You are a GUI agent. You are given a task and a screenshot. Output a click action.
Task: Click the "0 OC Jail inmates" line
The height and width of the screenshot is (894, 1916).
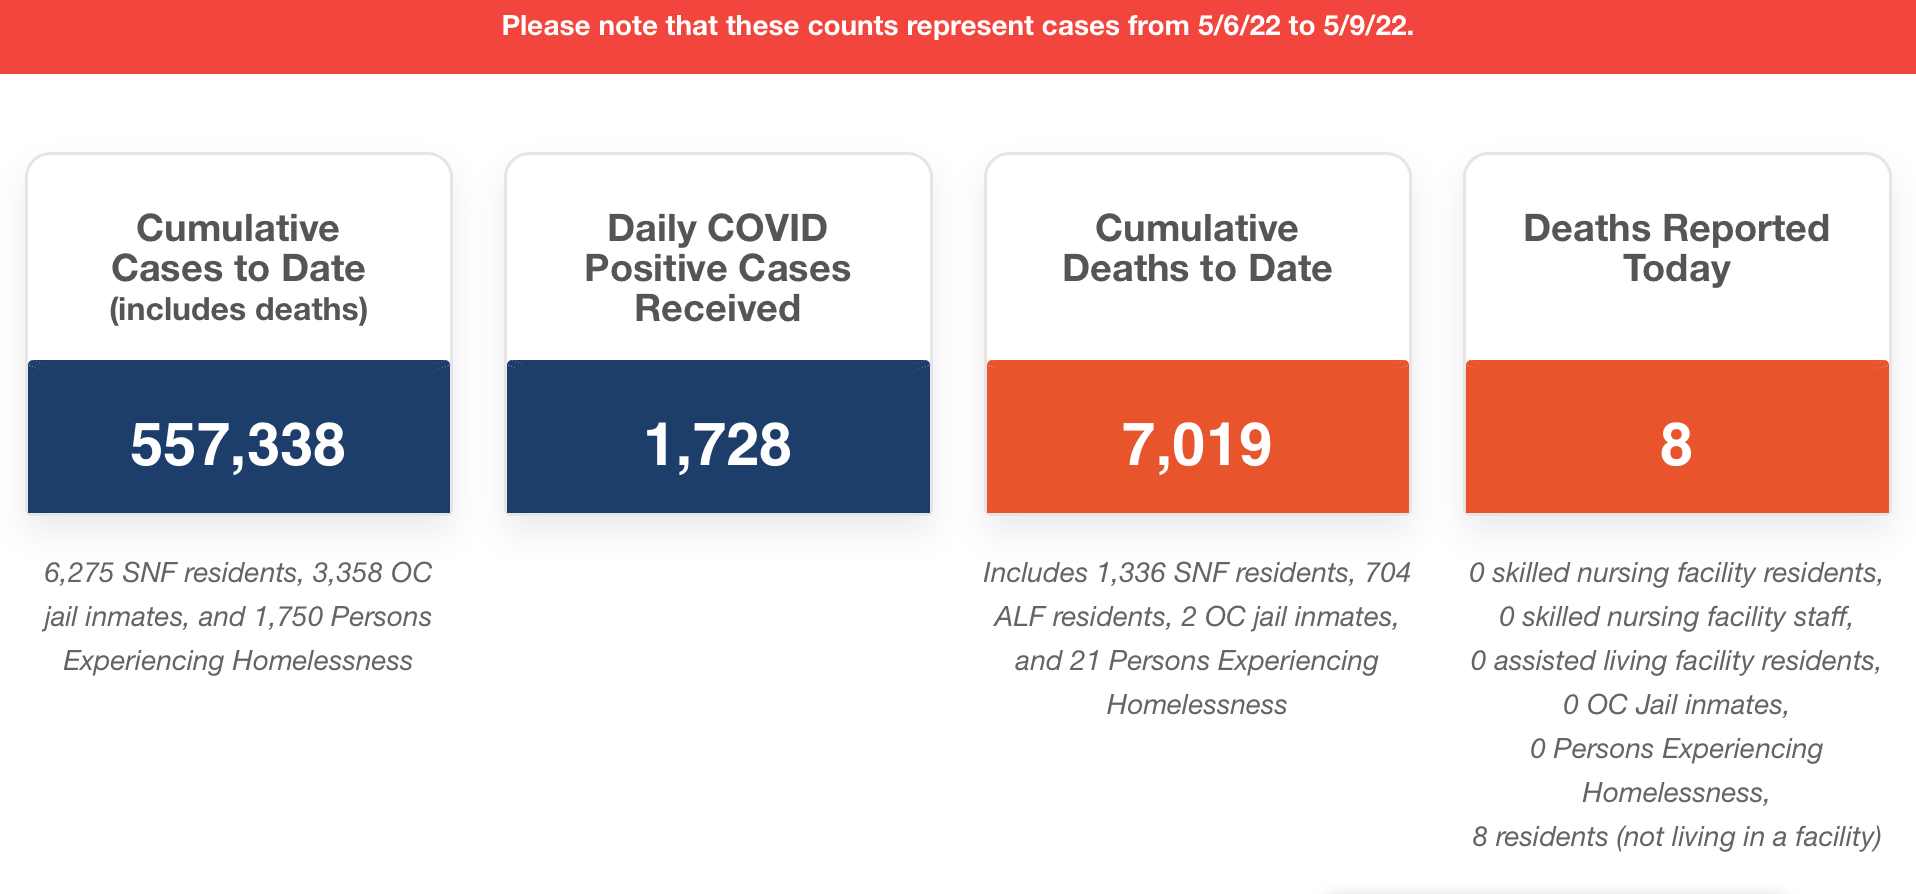[1676, 705]
